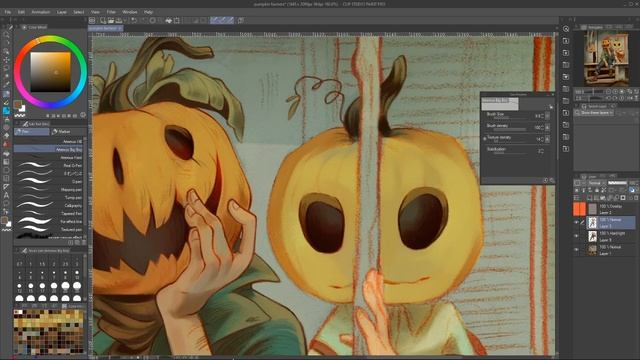640x360 pixels.
Task: Toggle visibility eye of Layer 9
Action: (576, 236)
